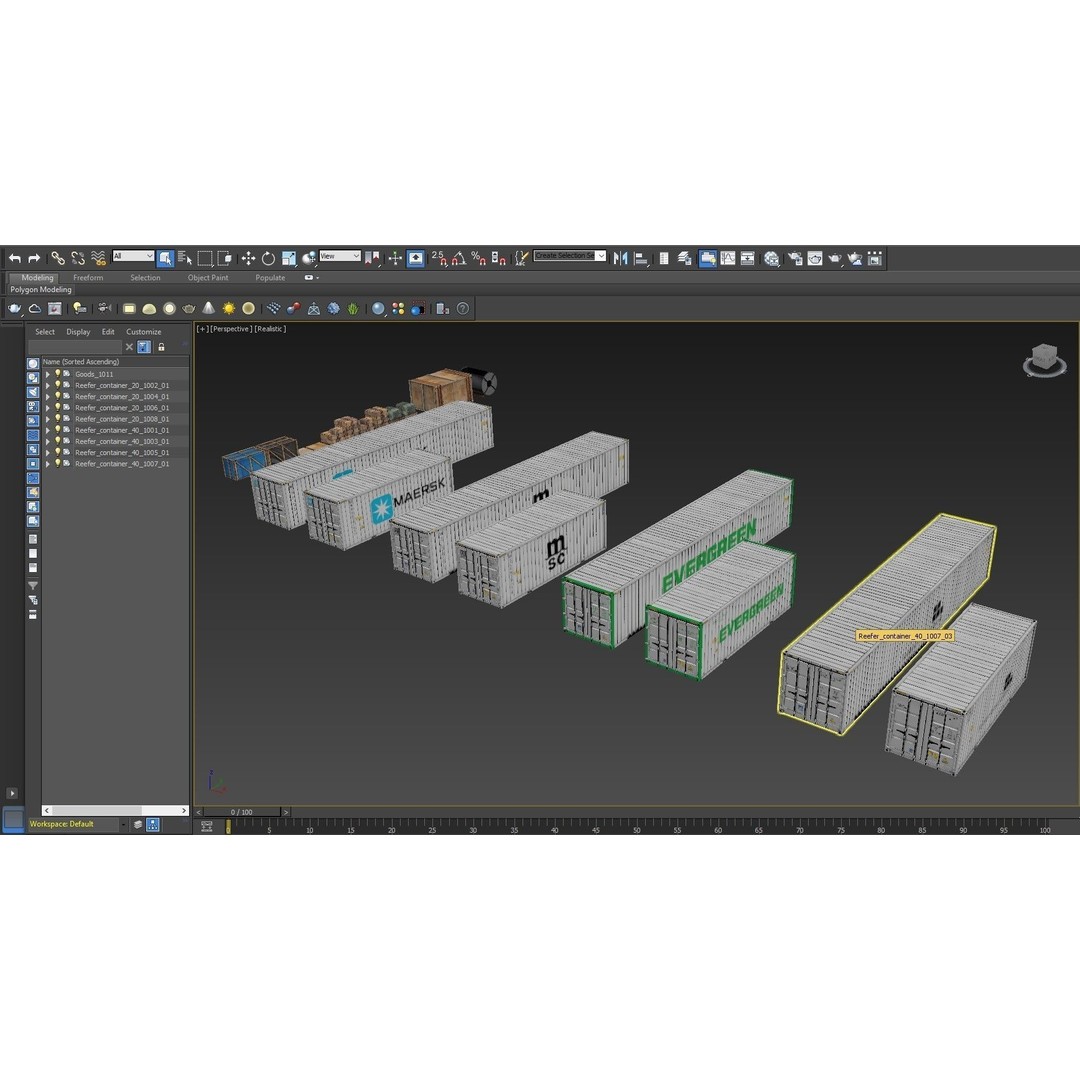
Task: Click cone primitive icon
Action: (209, 309)
